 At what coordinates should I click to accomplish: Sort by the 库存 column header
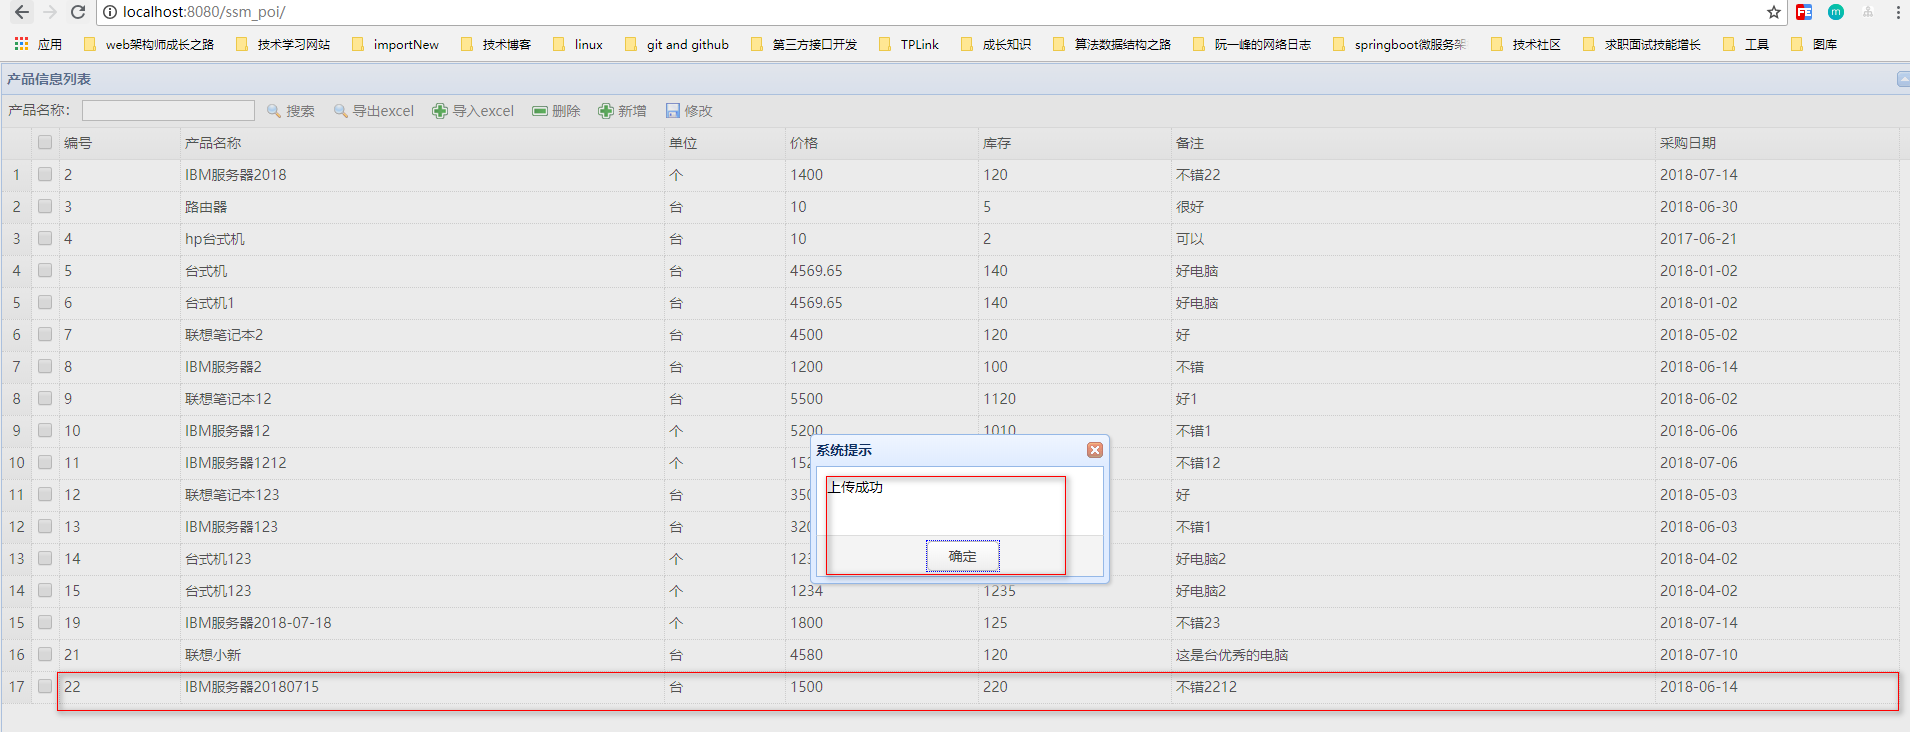[x=1074, y=143]
